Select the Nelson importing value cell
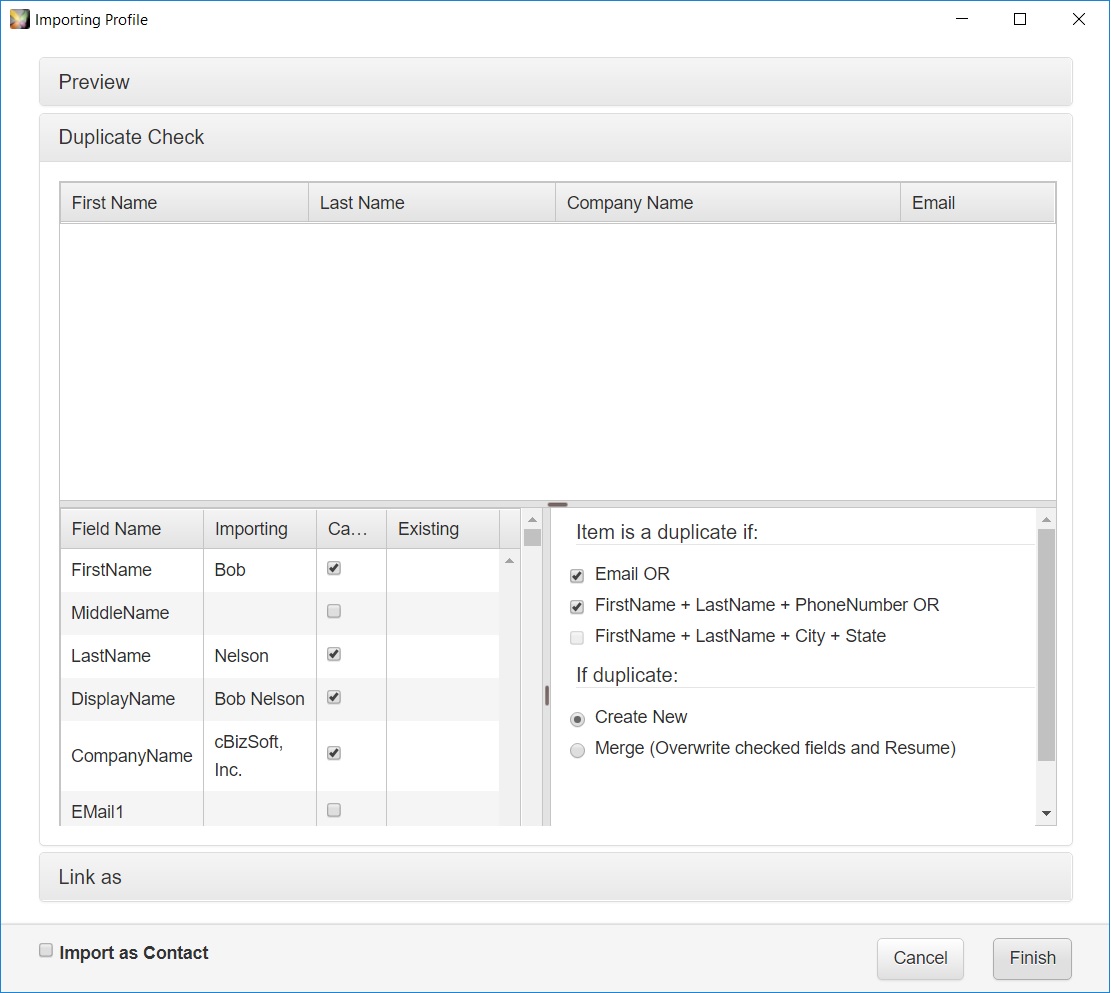Screen dimensions: 1111x993 260,656
